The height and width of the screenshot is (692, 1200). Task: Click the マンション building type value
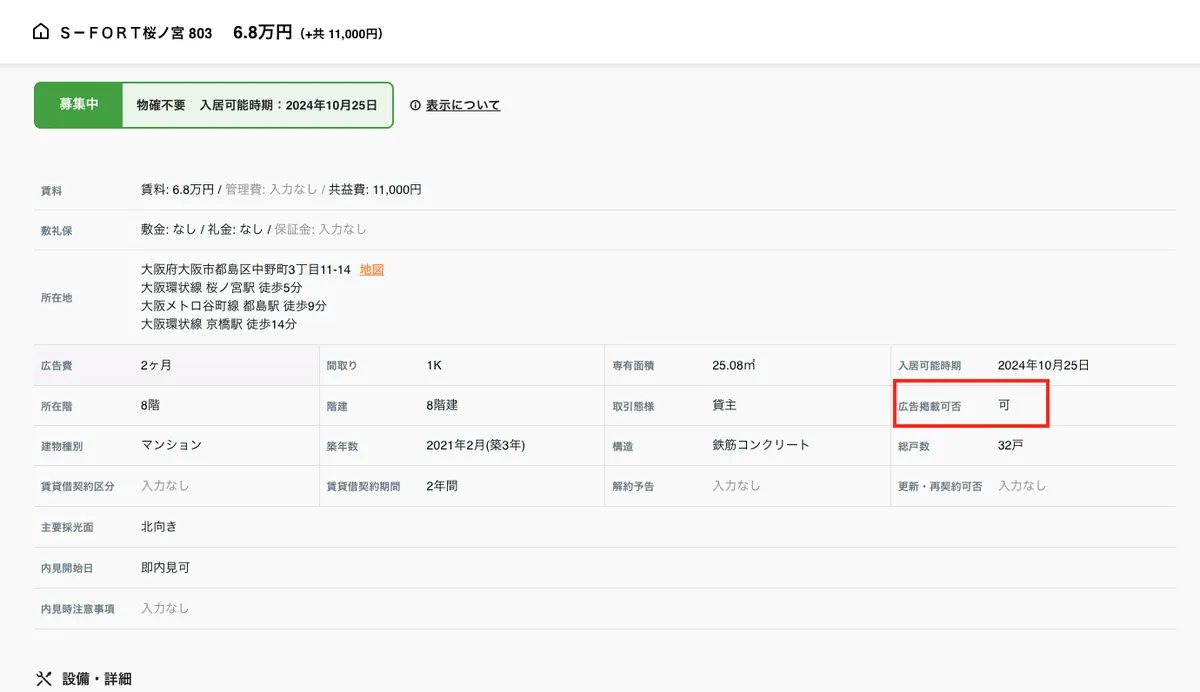[172, 445]
